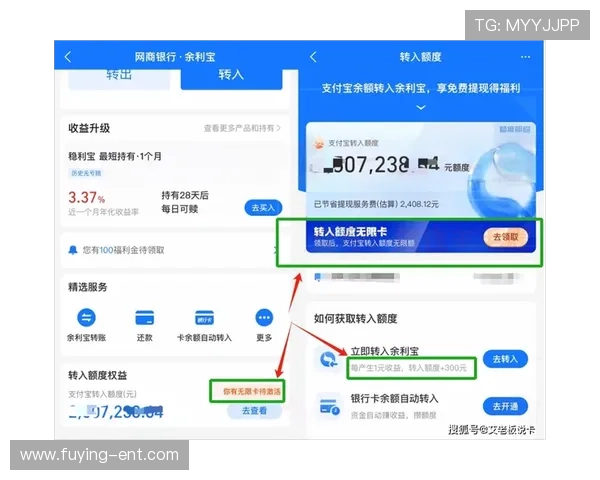Tap the 立即转入余利宝 refresh icon
The image size is (600, 480).
click(328, 359)
